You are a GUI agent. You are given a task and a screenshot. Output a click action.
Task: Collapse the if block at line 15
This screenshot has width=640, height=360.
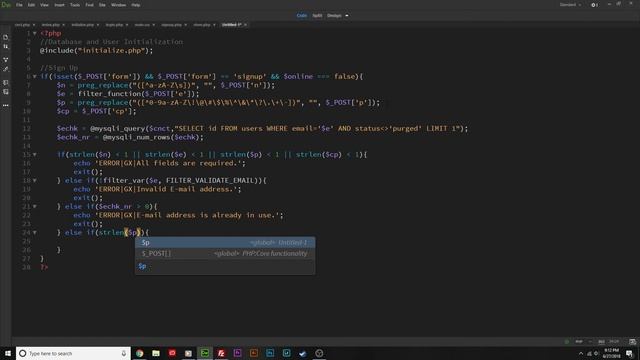tap(35, 155)
